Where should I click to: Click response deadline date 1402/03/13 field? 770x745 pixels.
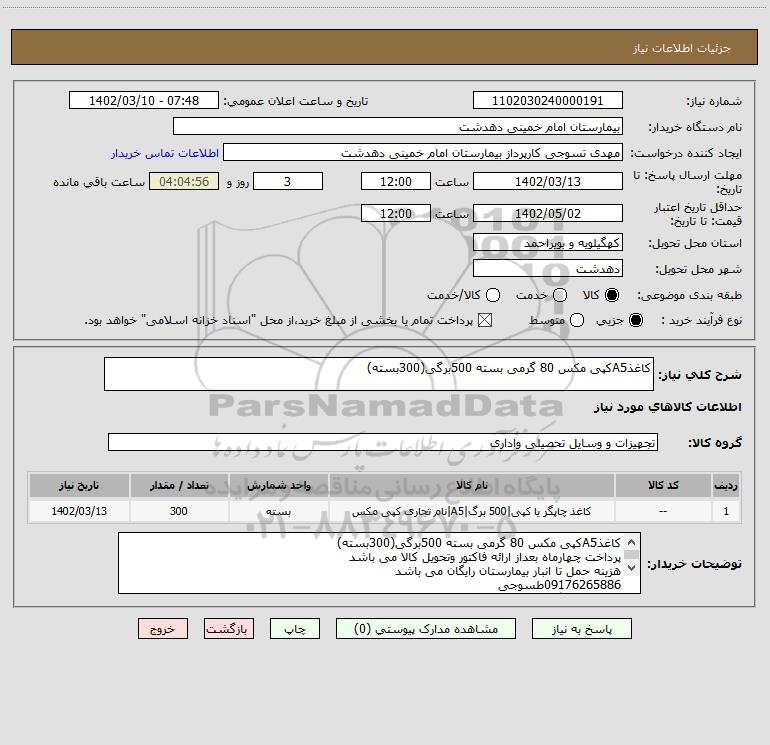pyautogui.click(x=548, y=181)
